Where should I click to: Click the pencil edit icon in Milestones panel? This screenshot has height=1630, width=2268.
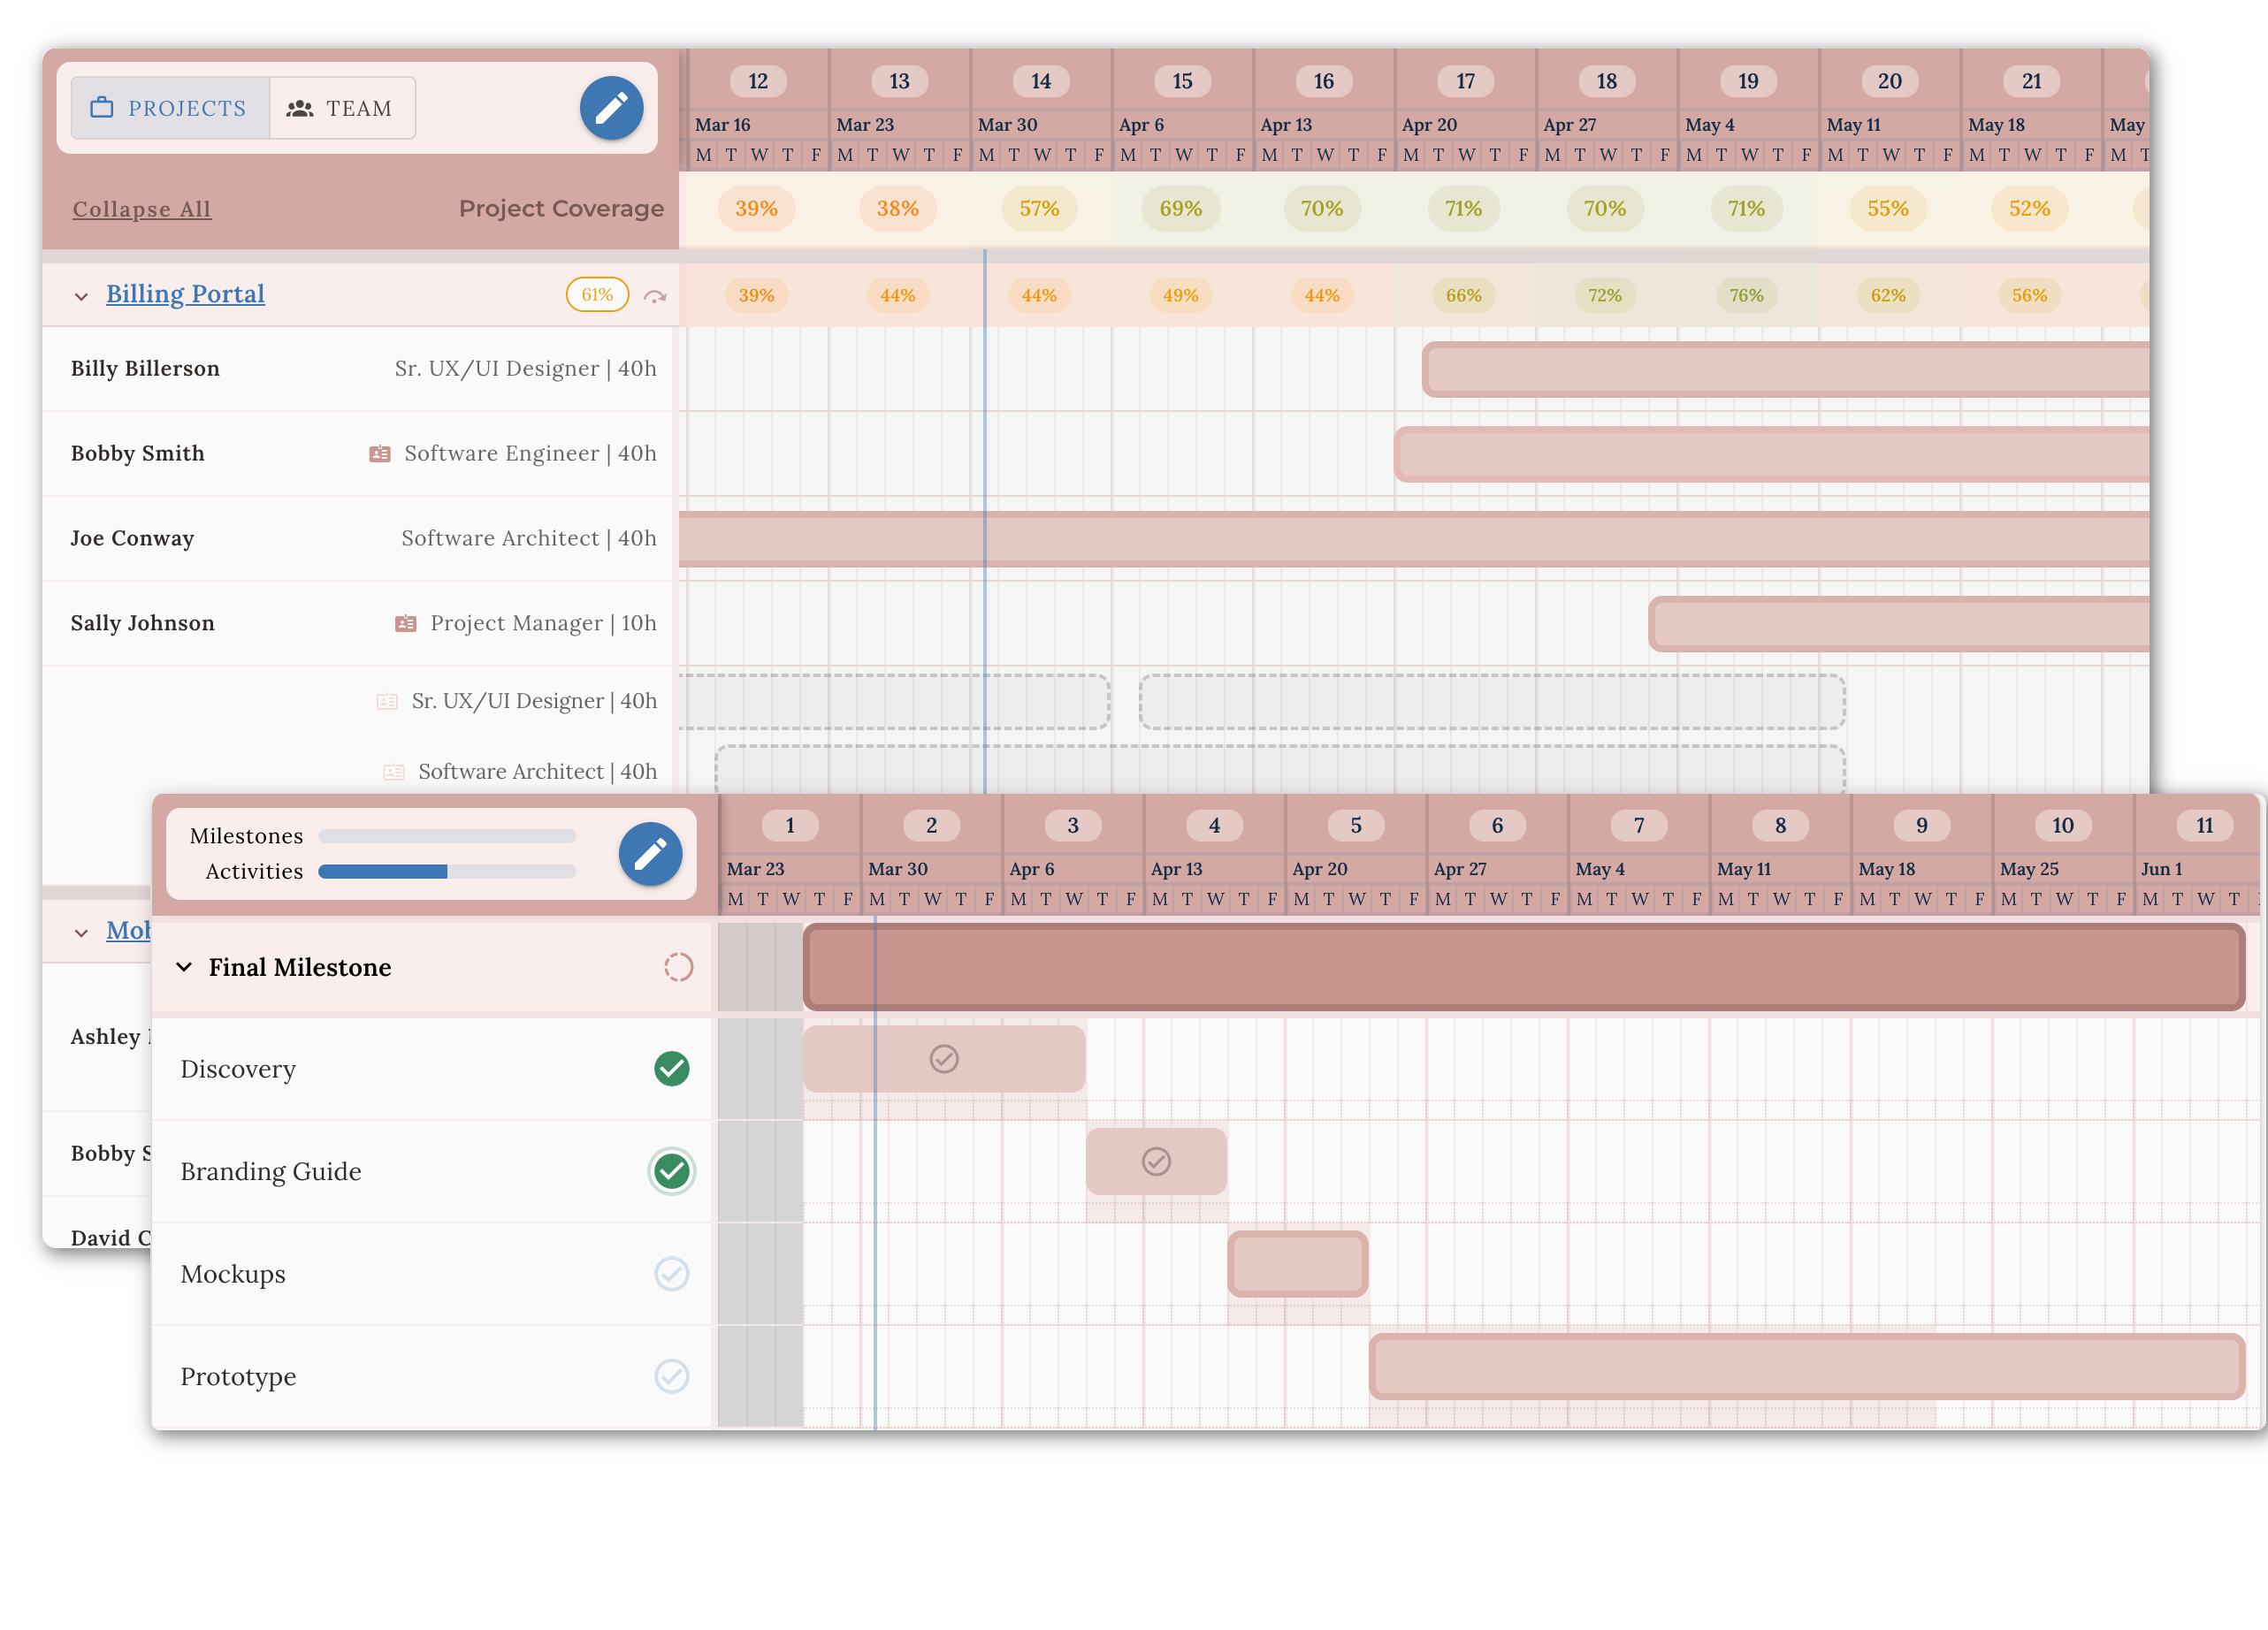pyautogui.click(x=650, y=853)
